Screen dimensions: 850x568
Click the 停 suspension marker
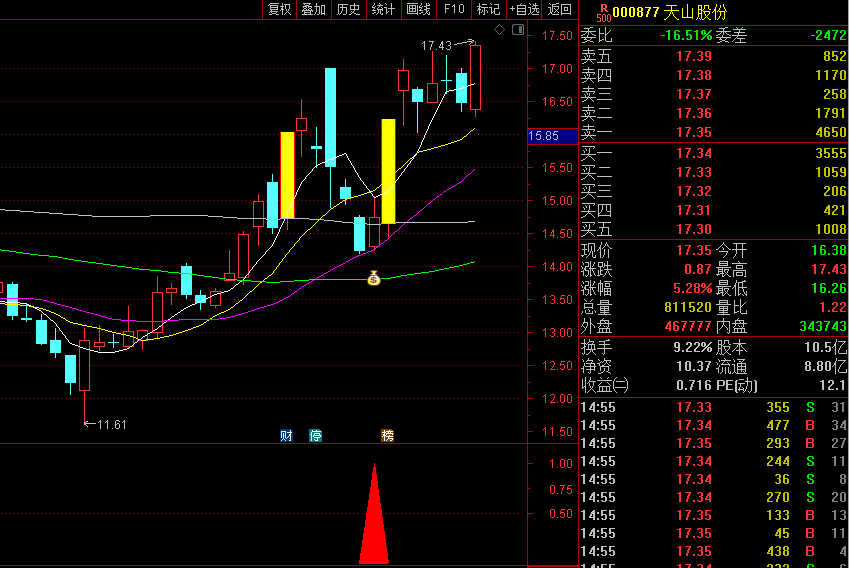pos(315,435)
